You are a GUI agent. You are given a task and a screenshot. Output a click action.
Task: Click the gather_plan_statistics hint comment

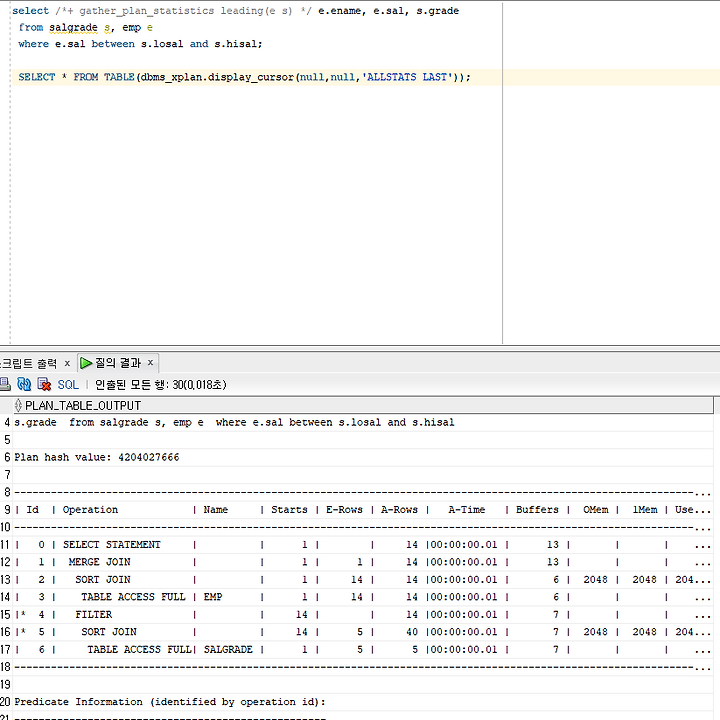coord(184,11)
